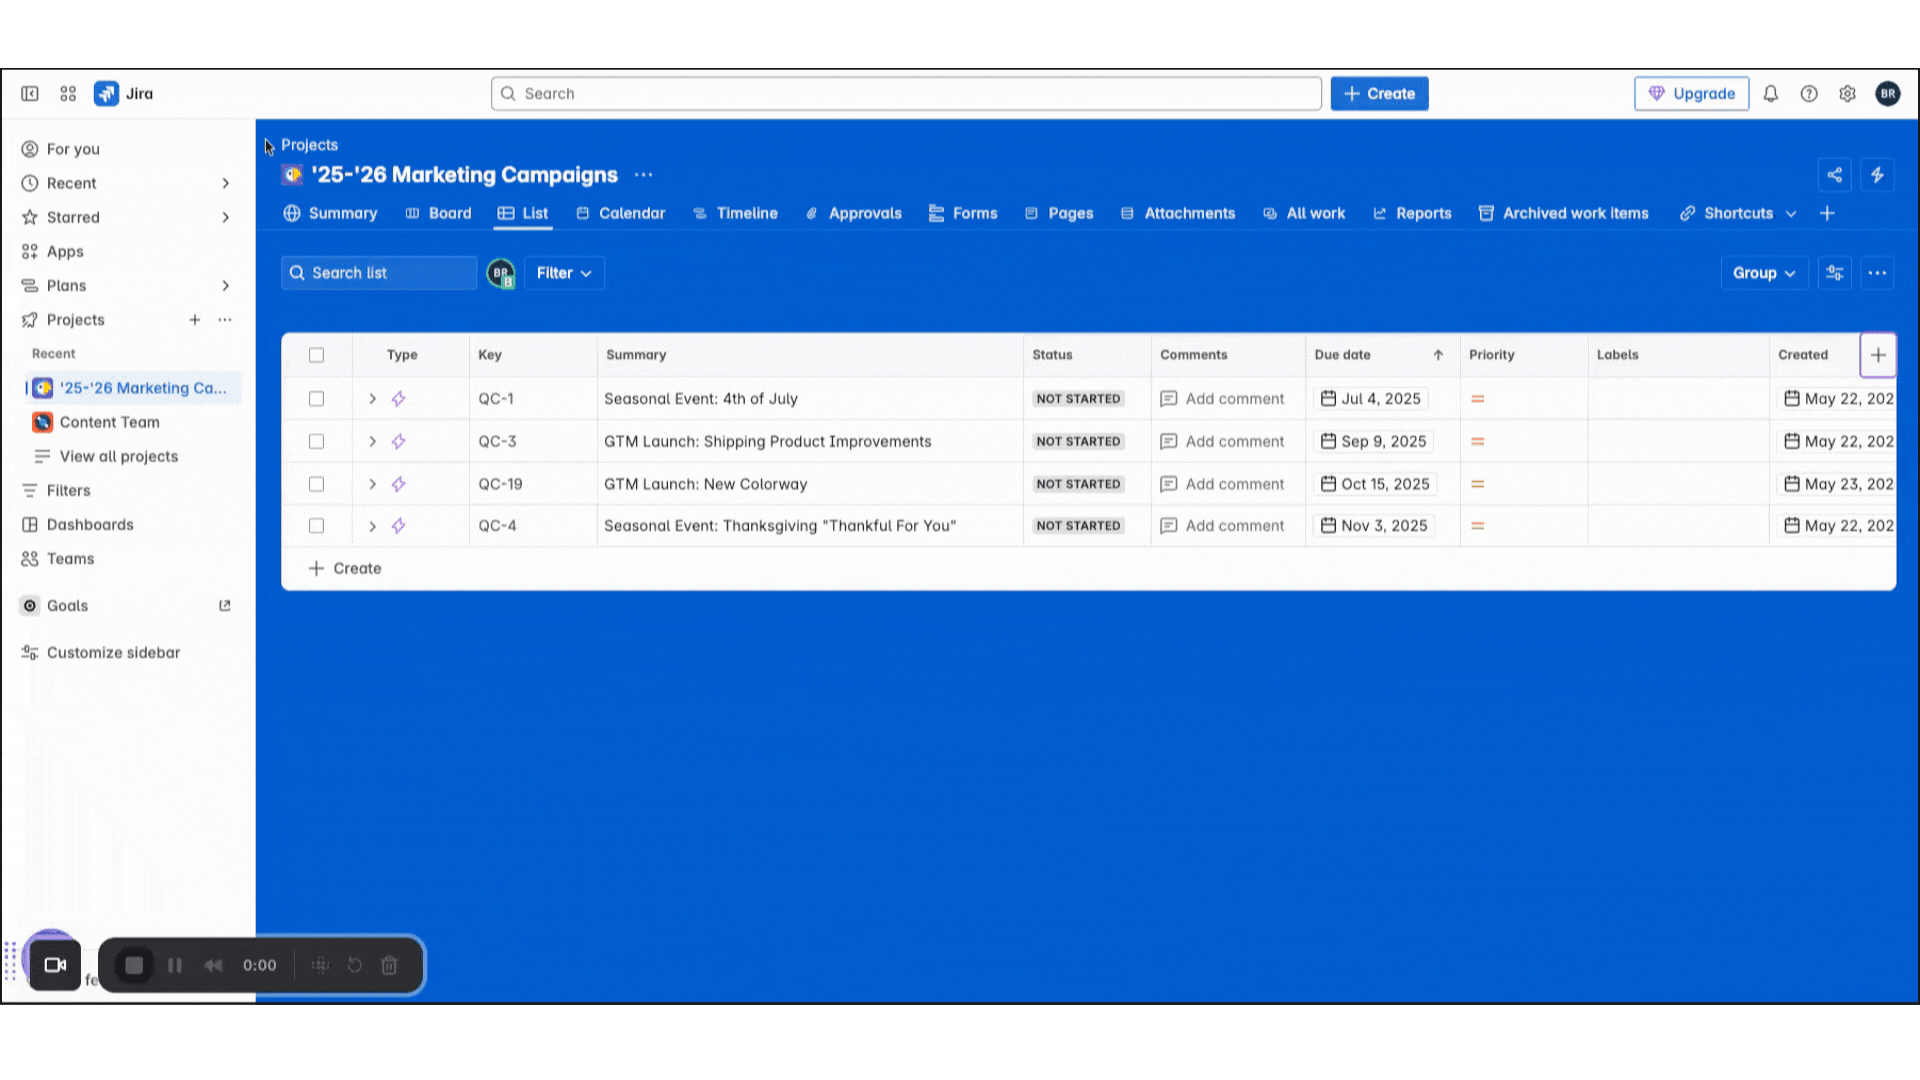Open the Jira home icon
1920x1080 pixels.
coord(107,93)
